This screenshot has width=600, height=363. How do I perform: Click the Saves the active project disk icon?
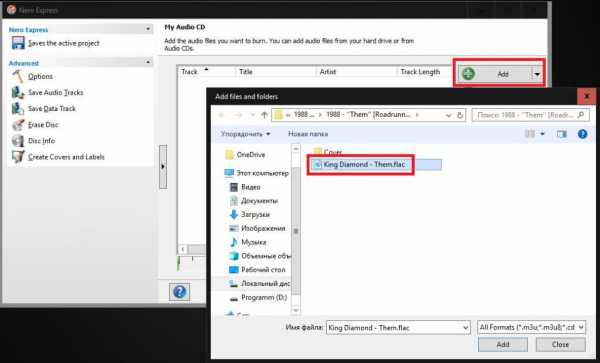18,43
